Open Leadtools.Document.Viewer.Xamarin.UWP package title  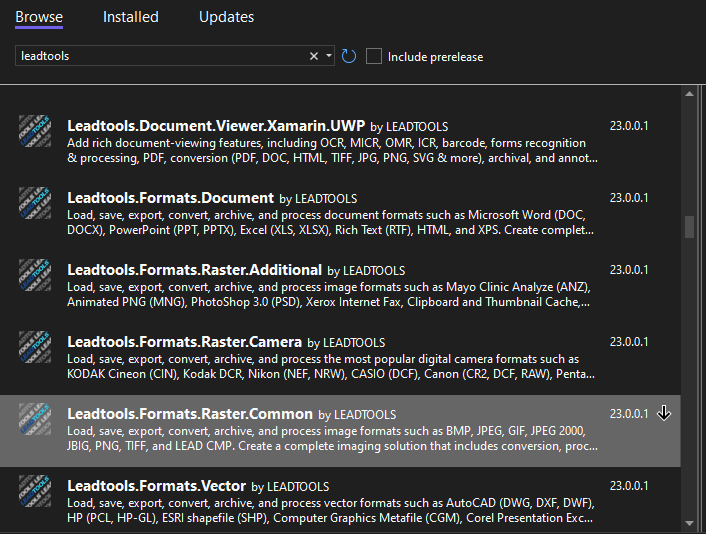216,126
